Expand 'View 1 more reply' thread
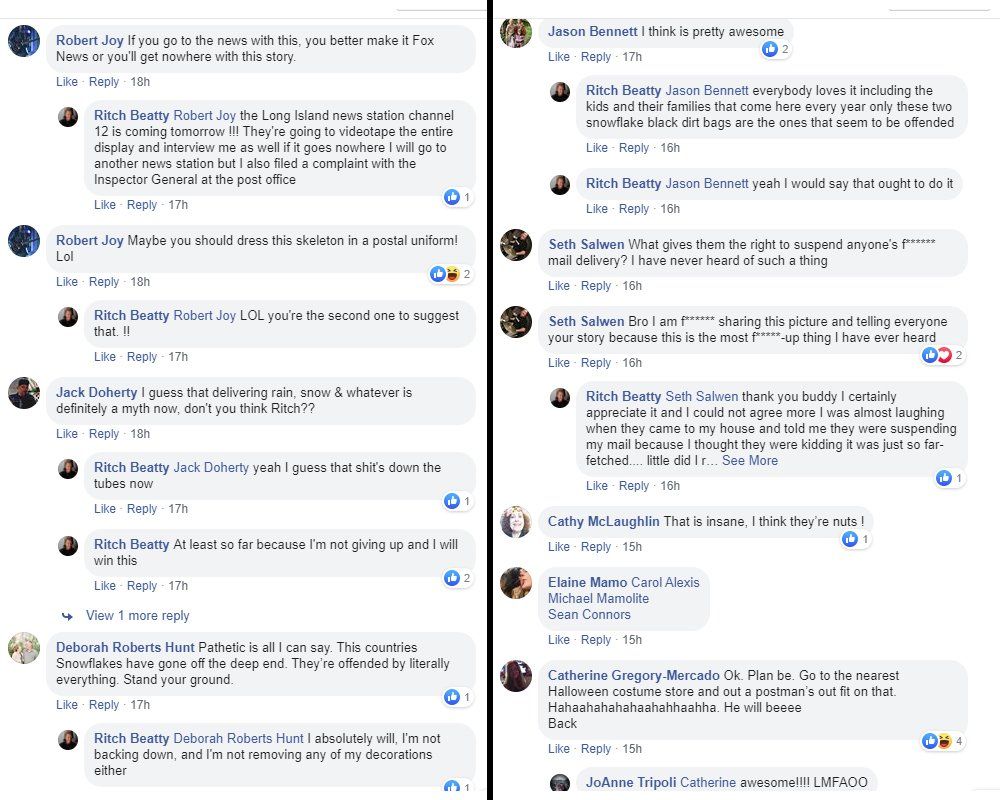 coord(137,616)
